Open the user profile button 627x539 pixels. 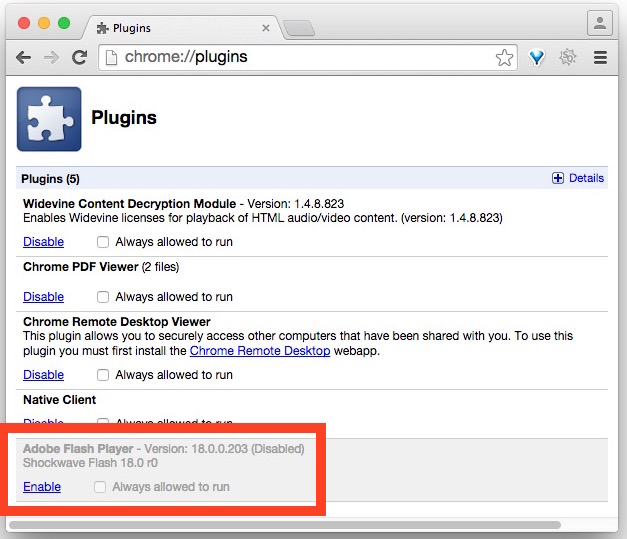pyautogui.click(x=599, y=22)
